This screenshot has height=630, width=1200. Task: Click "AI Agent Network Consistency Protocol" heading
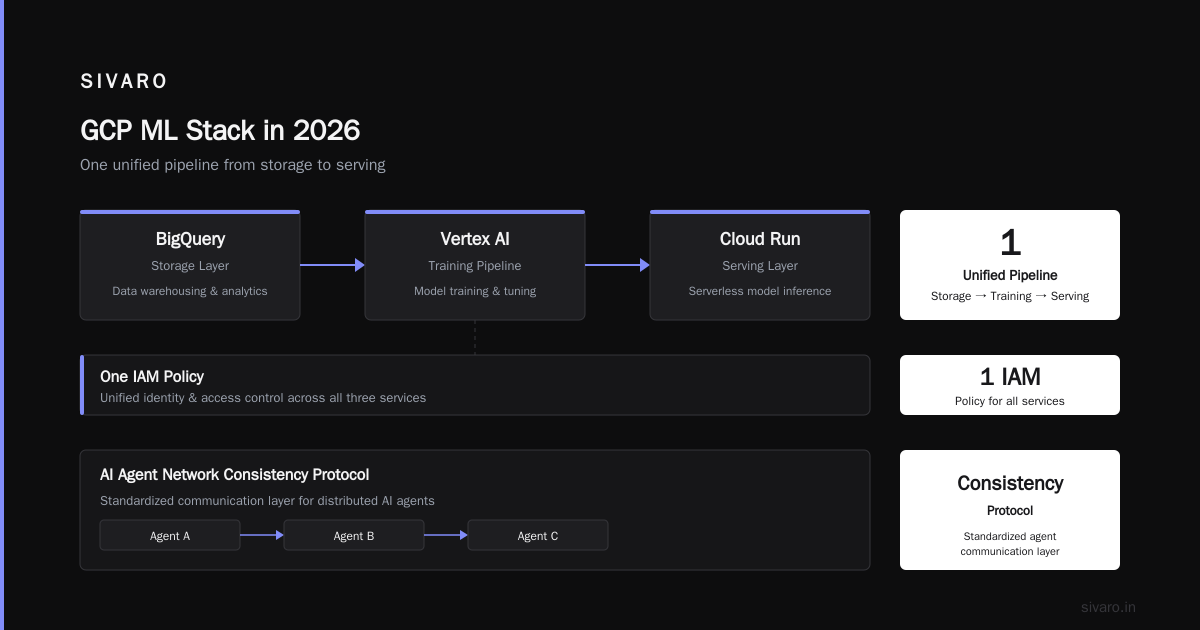(235, 475)
